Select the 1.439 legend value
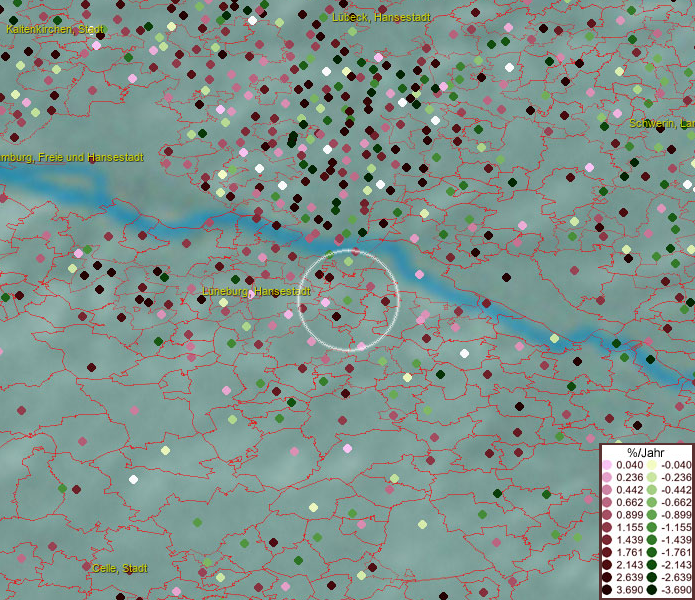This screenshot has height=600, width=695. pos(630,540)
